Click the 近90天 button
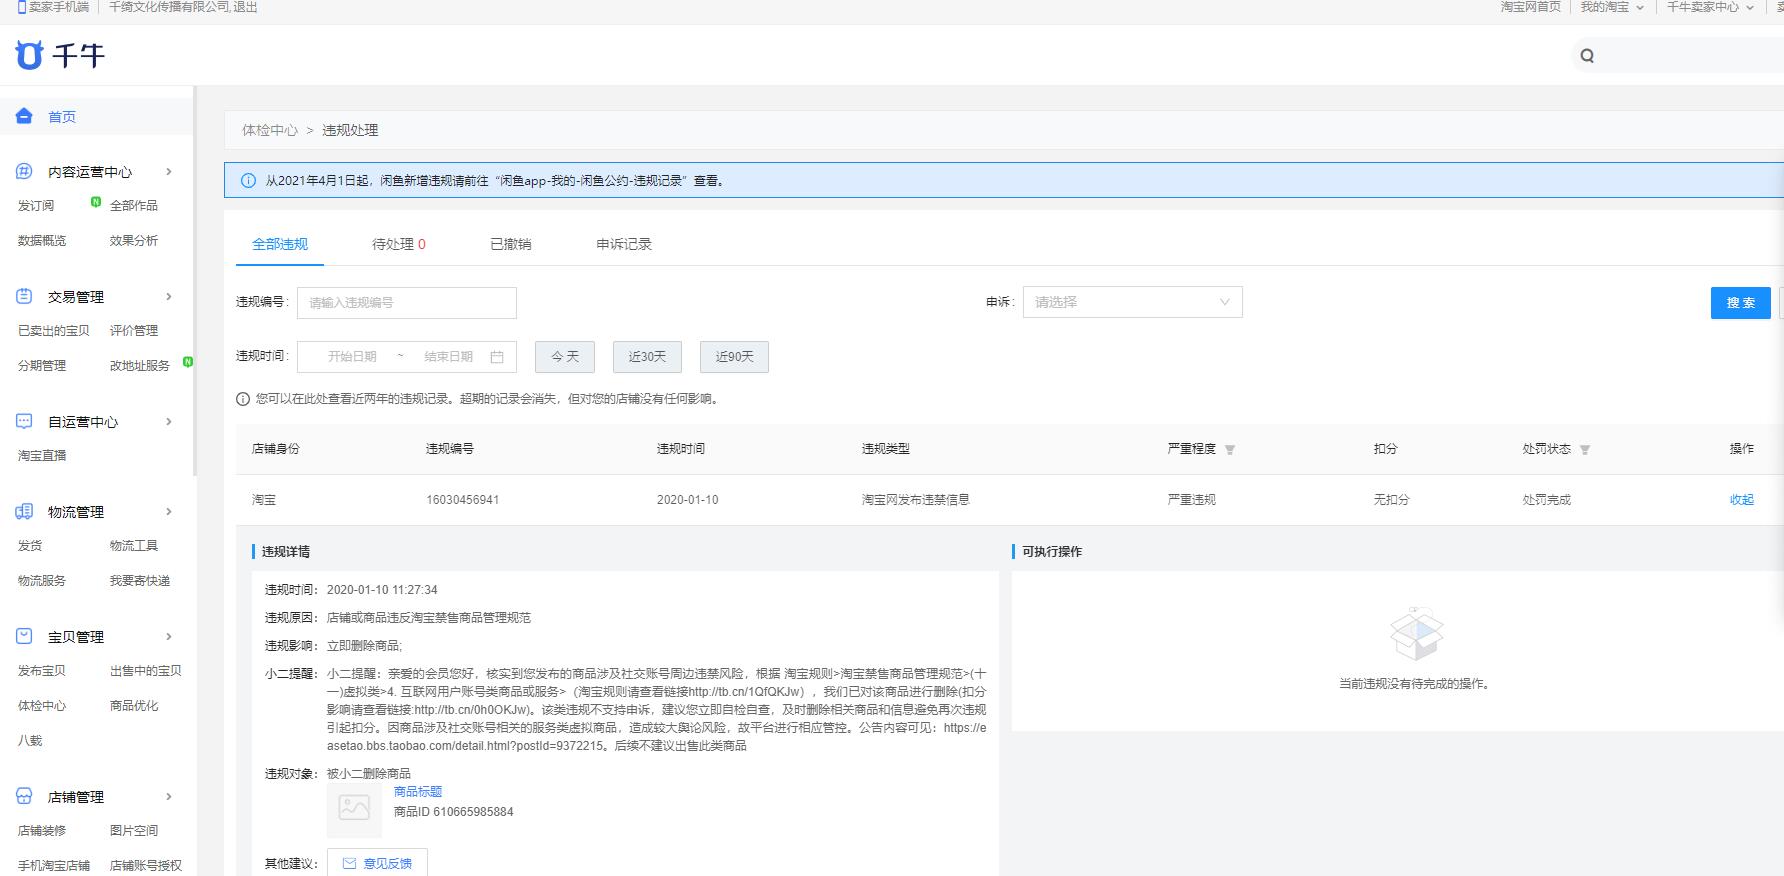This screenshot has width=1784, height=876. pyautogui.click(x=734, y=357)
